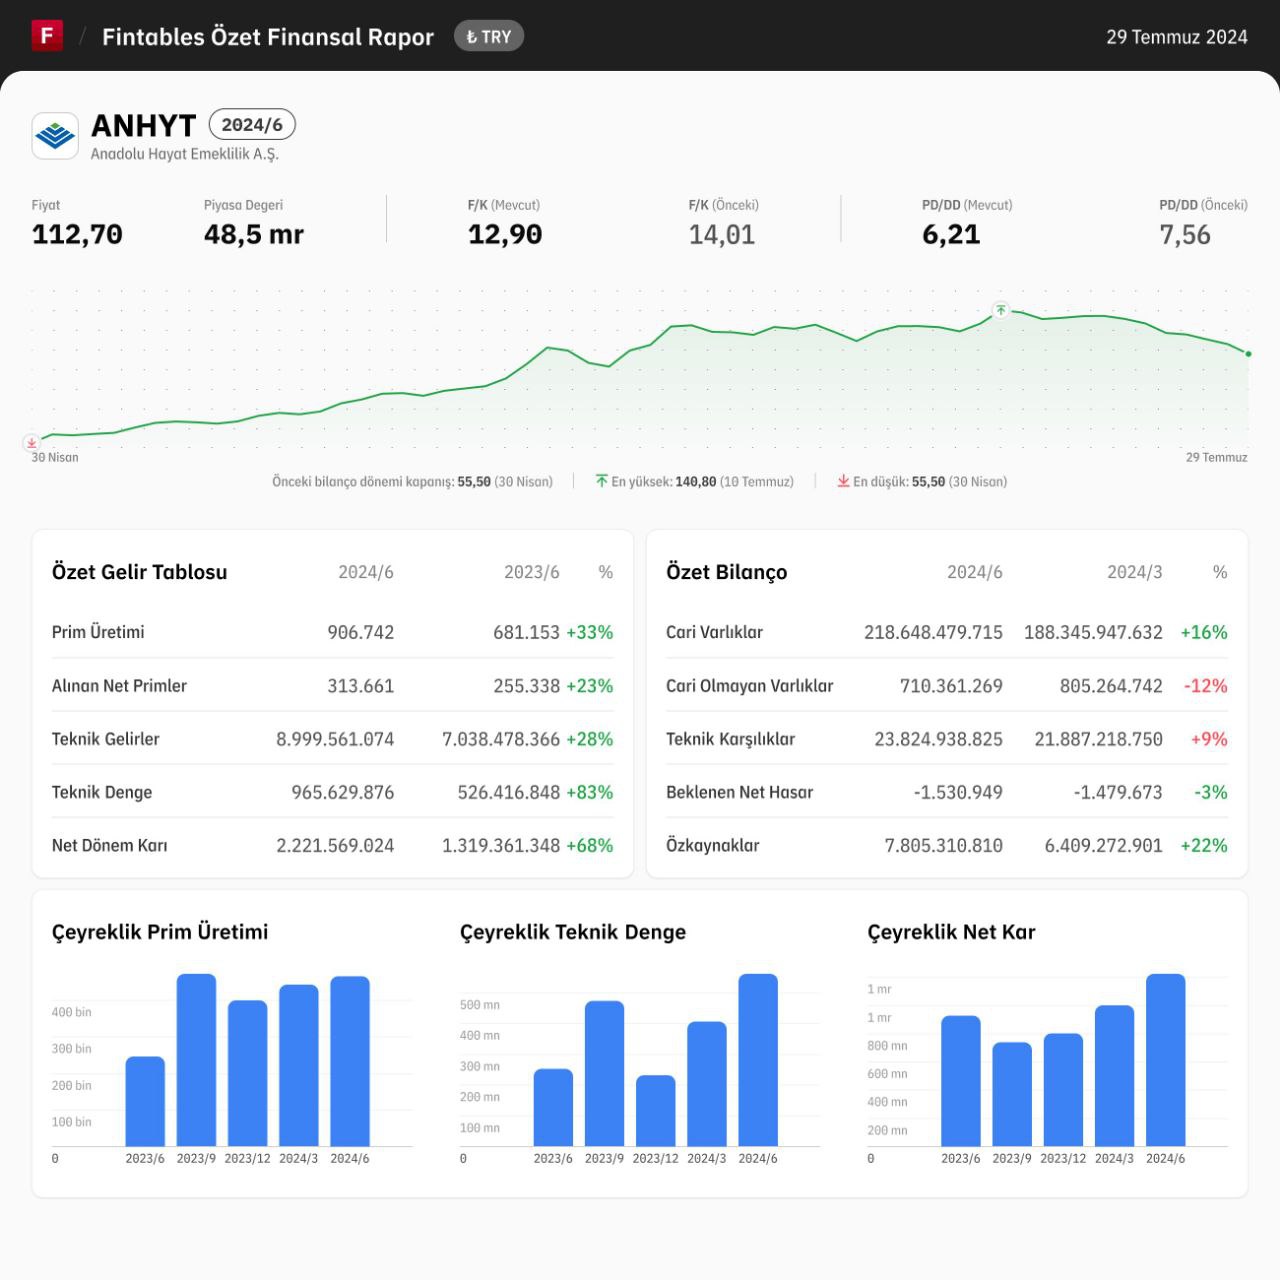Select the 2024/6 bar in Çeyreklik Teknik Denge

click(758, 1060)
